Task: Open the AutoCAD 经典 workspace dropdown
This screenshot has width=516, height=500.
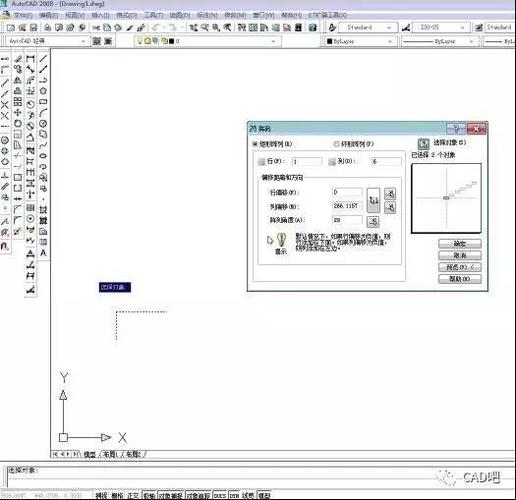Action: coord(48,41)
